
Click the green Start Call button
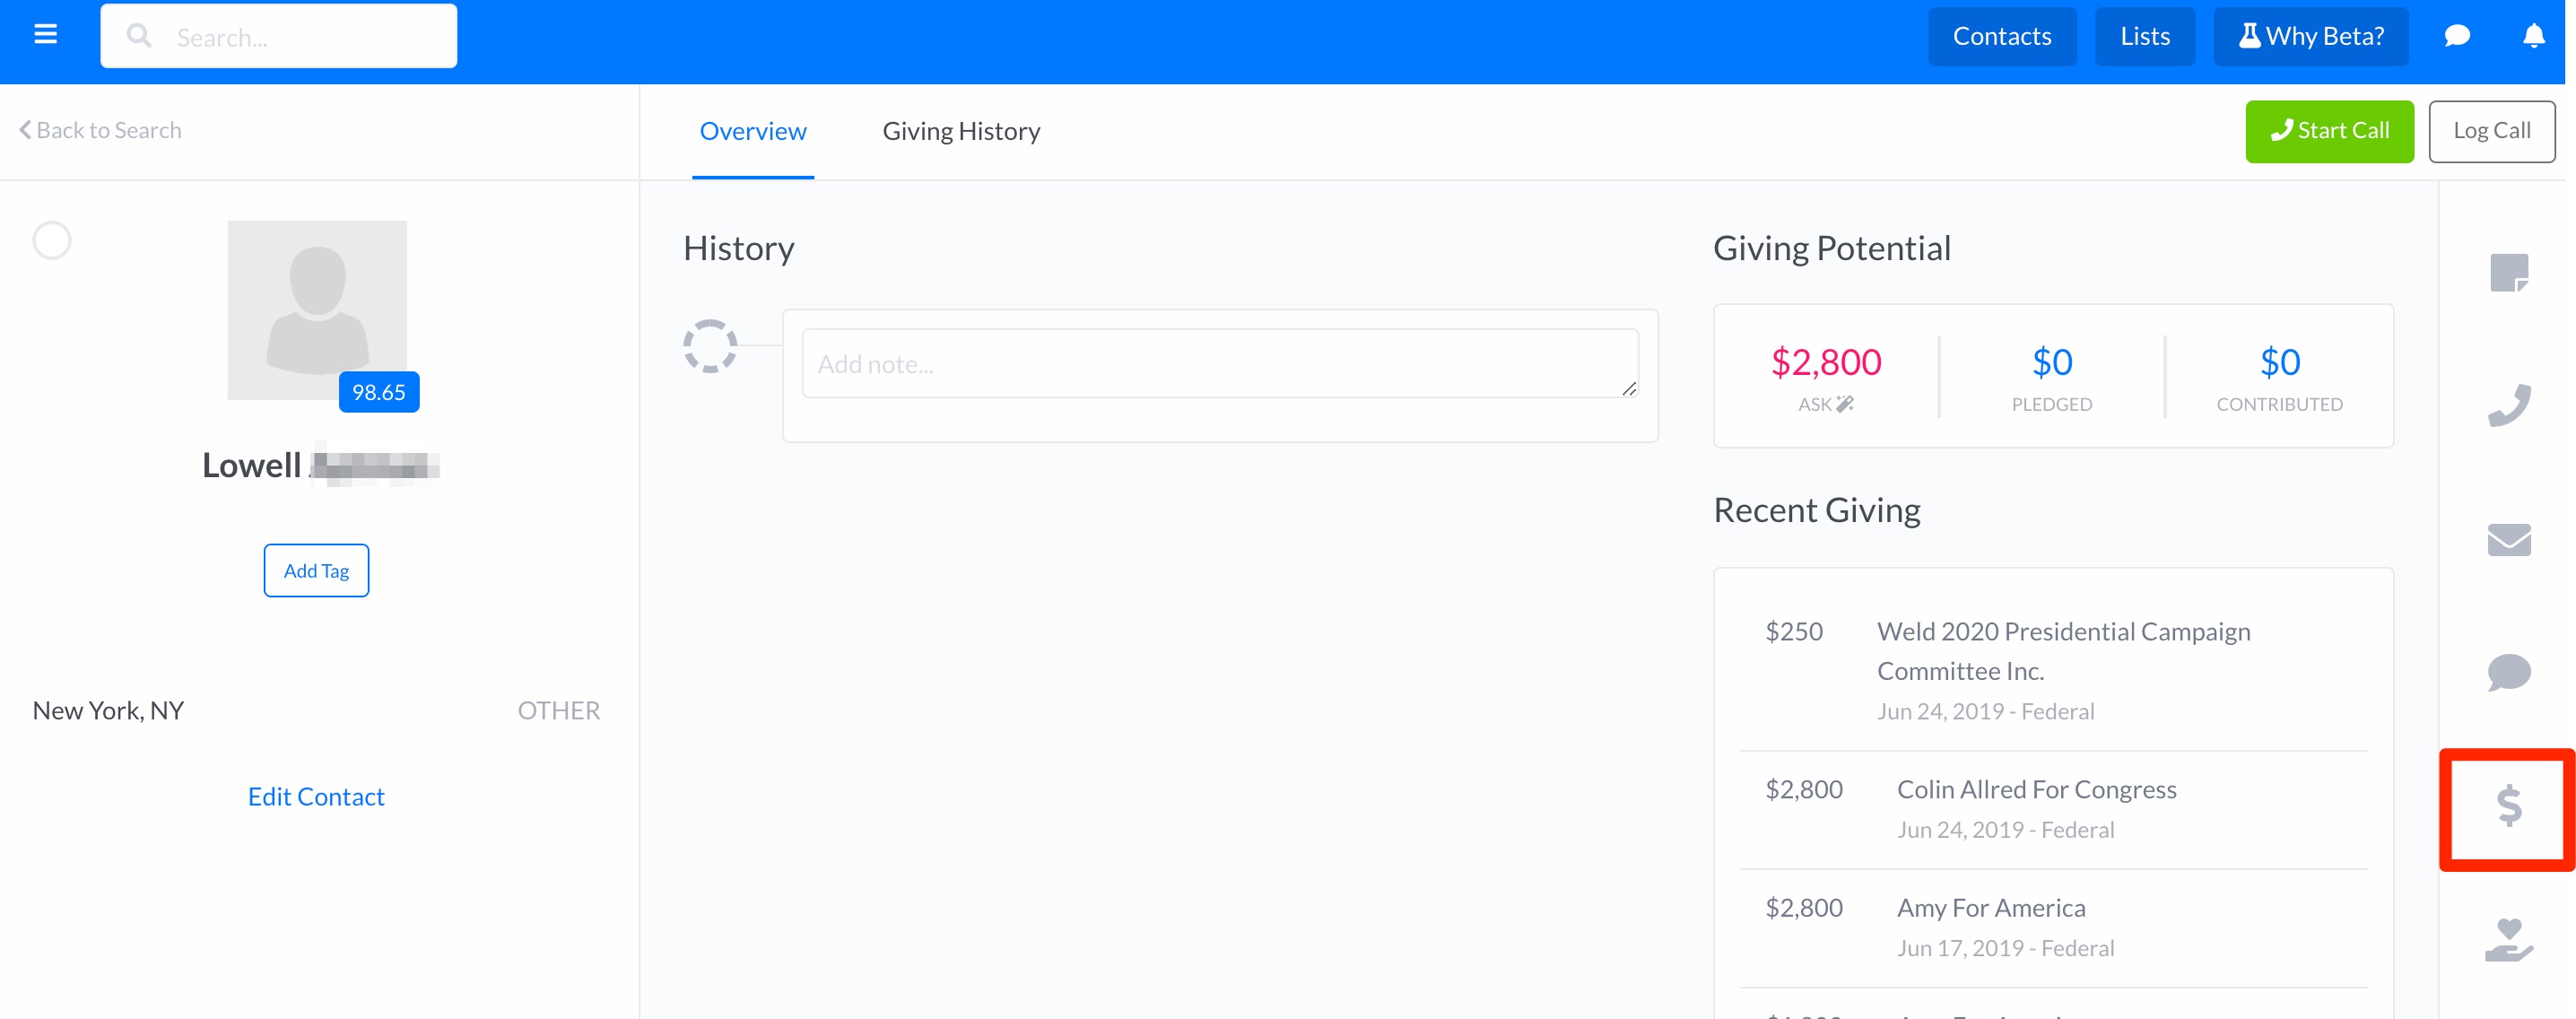coord(2328,131)
